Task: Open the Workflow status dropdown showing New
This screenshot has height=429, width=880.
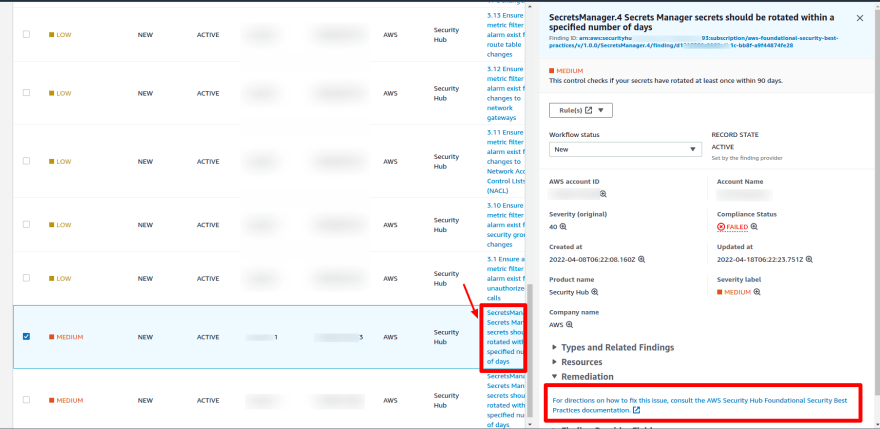Action: pos(625,149)
